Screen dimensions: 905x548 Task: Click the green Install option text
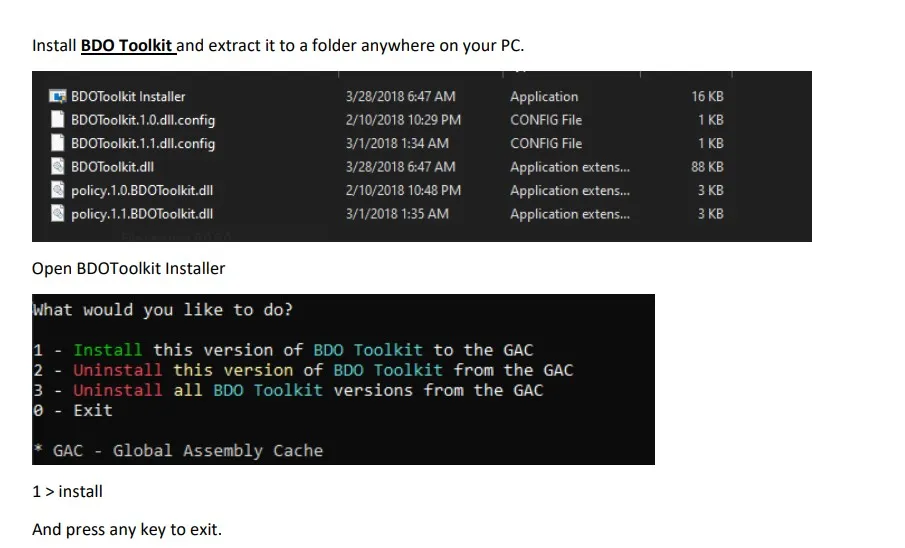[x=108, y=350]
